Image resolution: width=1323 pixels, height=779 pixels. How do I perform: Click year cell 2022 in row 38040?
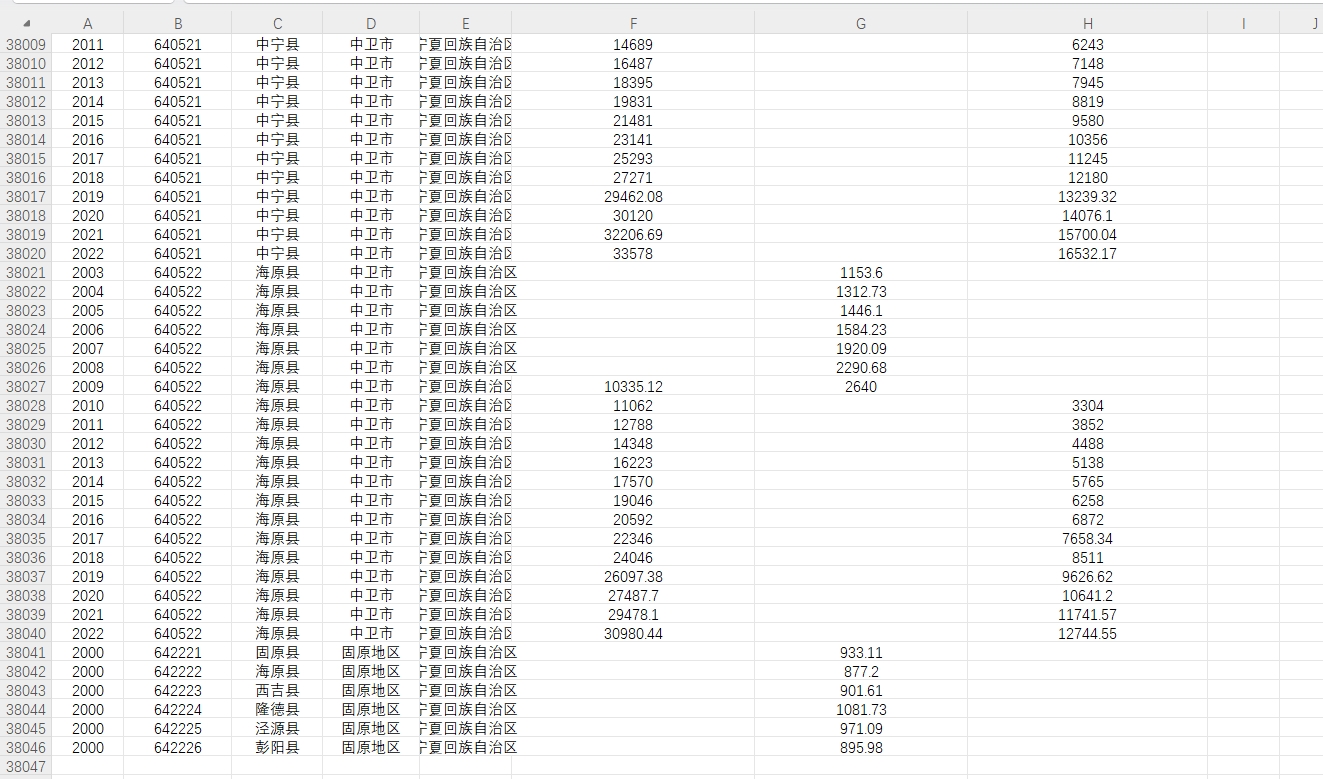pyautogui.click(x=88, y=633)
